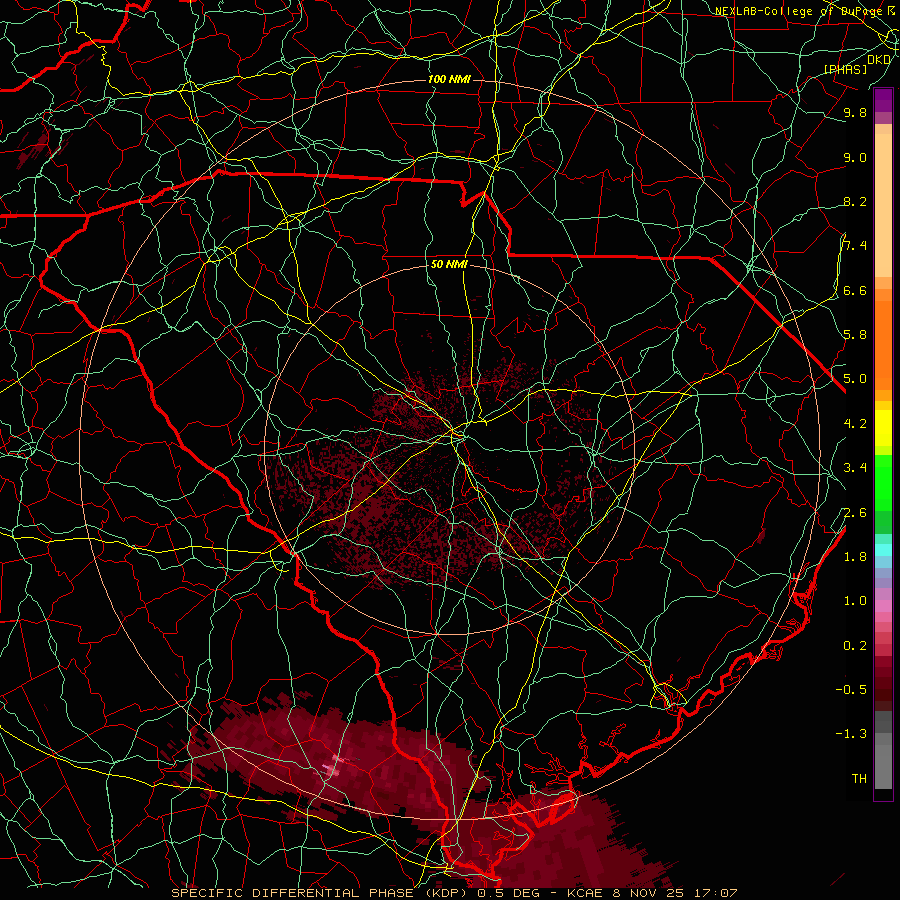Click the TH threshold label on legend
900x900 pixels.
point(859,779)
